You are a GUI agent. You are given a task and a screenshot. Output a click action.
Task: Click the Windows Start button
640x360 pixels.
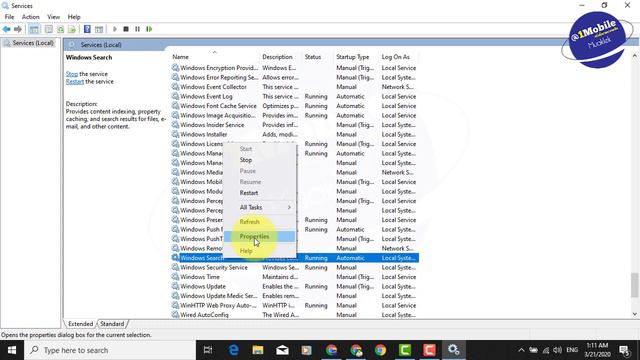[x=12, y=350]
